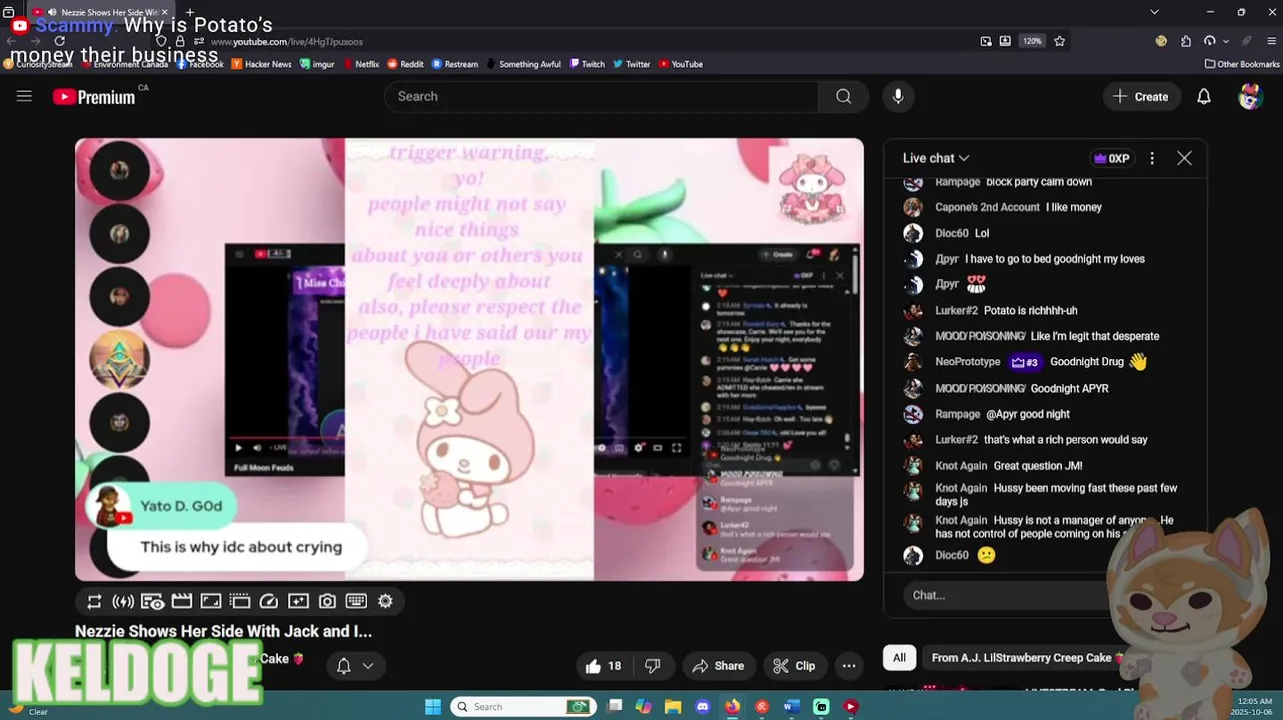This screenshot has height=720, width=1283.
Task: Open more actions ellipsis beside Clip
Action: tap(849, 666)
